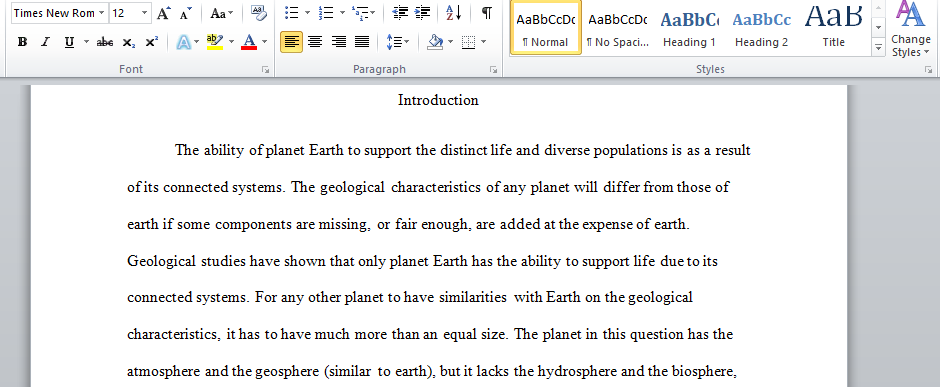Open the Shading dropdown arrow

450,42
